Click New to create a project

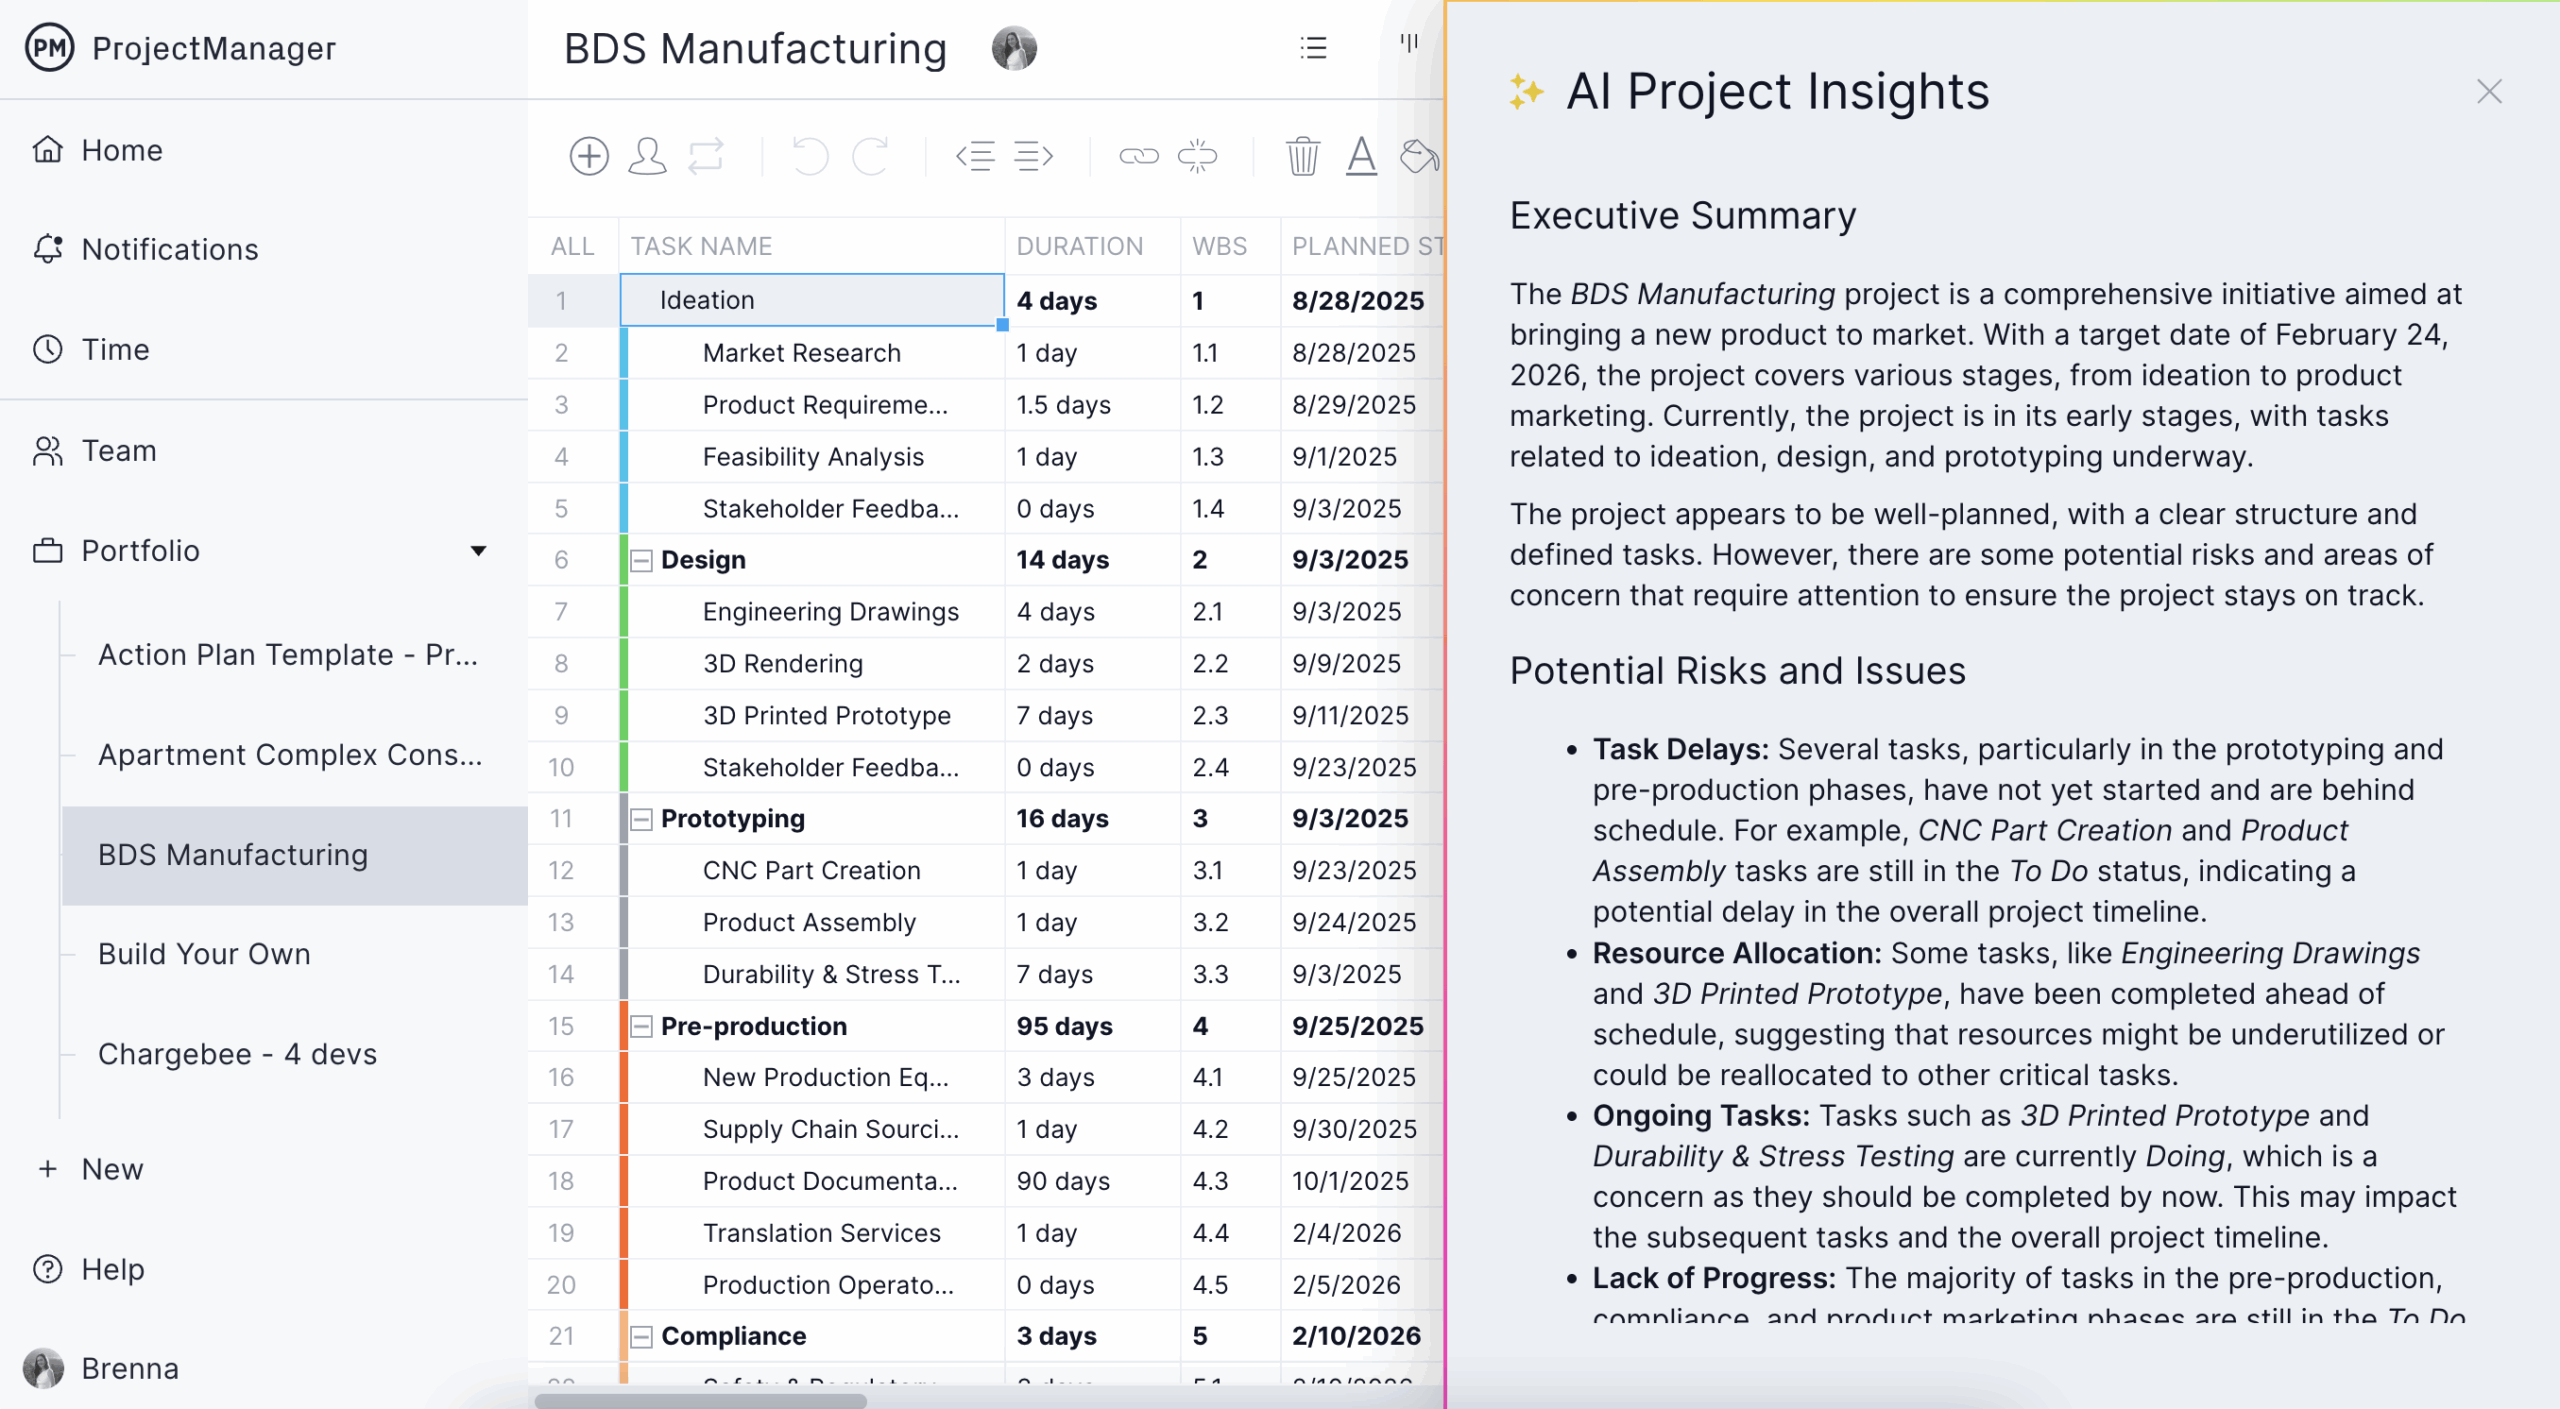[x=112, y=1169]
